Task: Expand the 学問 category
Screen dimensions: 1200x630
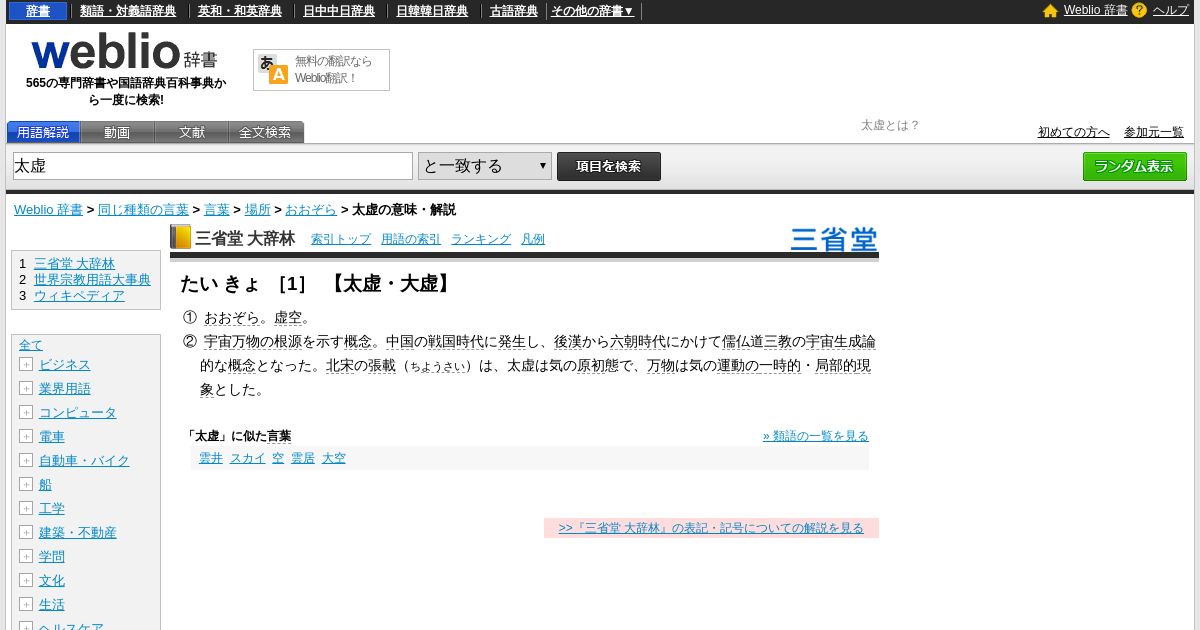Action: coord(26,556)
